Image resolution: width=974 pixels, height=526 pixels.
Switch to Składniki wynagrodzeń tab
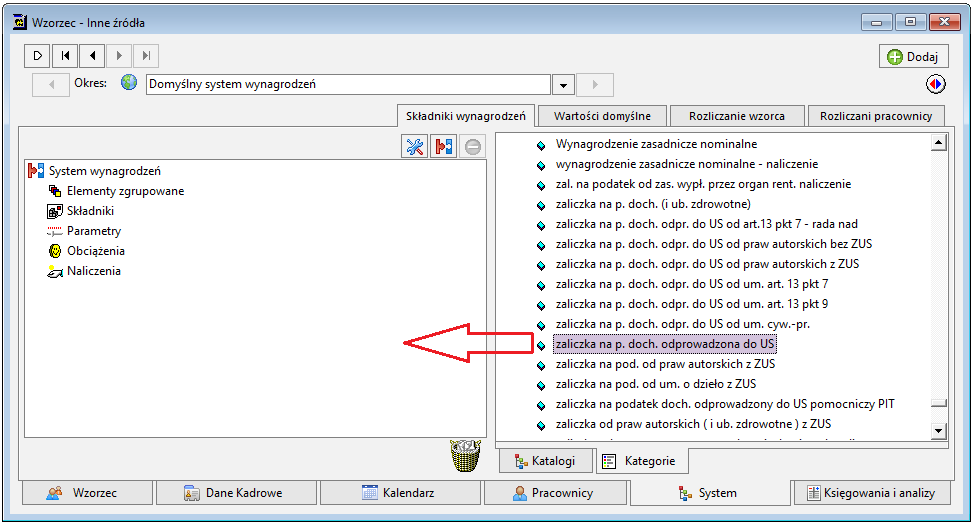(465, 116)
